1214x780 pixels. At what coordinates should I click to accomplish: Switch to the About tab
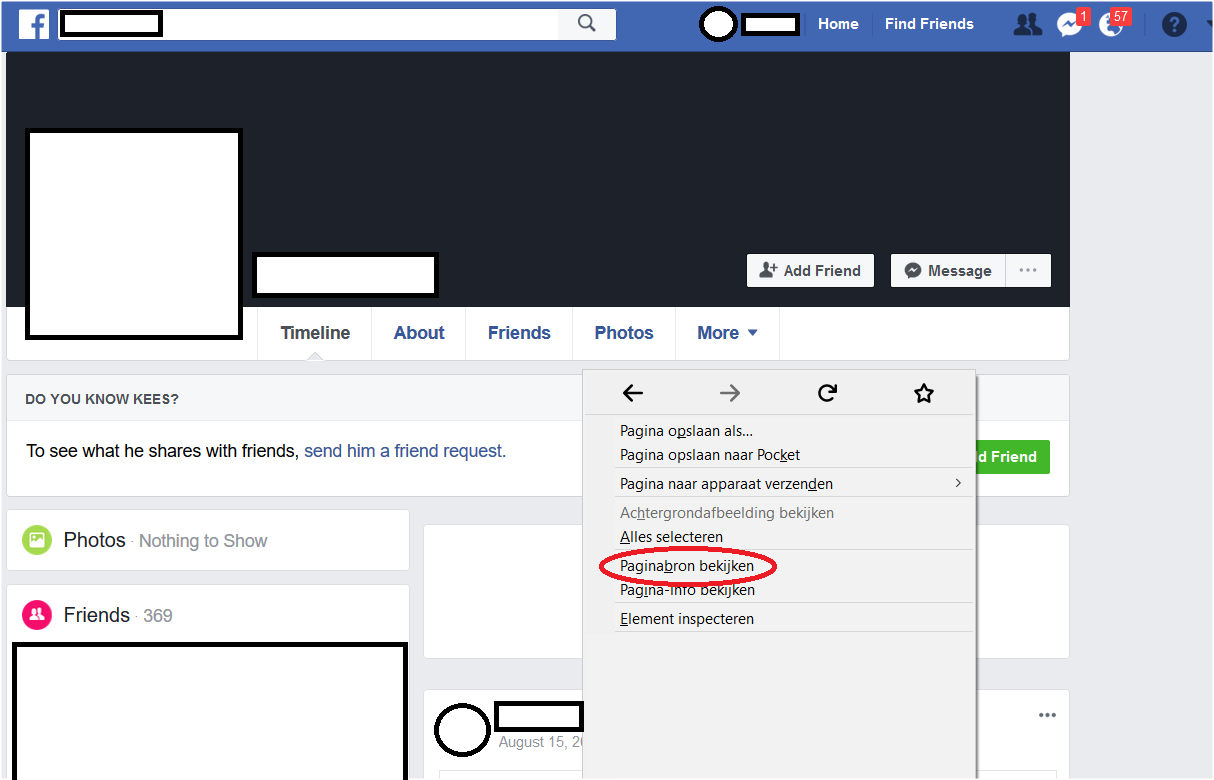[x=419, y=333]
